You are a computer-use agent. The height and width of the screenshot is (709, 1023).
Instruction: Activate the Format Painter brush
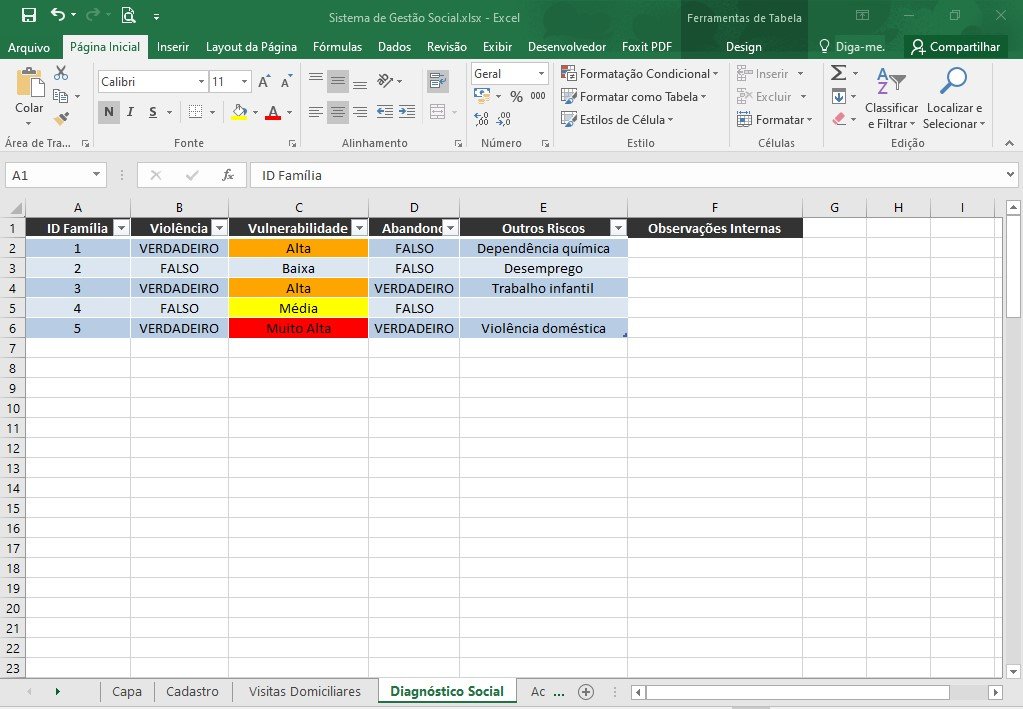(x=61, y=119)
